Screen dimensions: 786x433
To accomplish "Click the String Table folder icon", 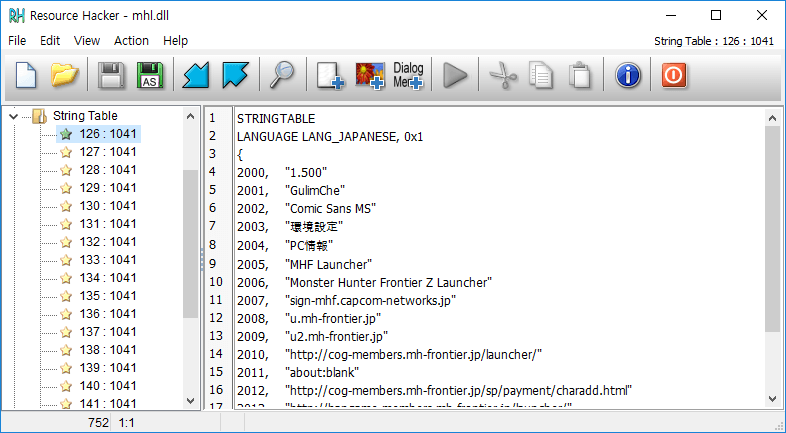I will coord(40,116).
